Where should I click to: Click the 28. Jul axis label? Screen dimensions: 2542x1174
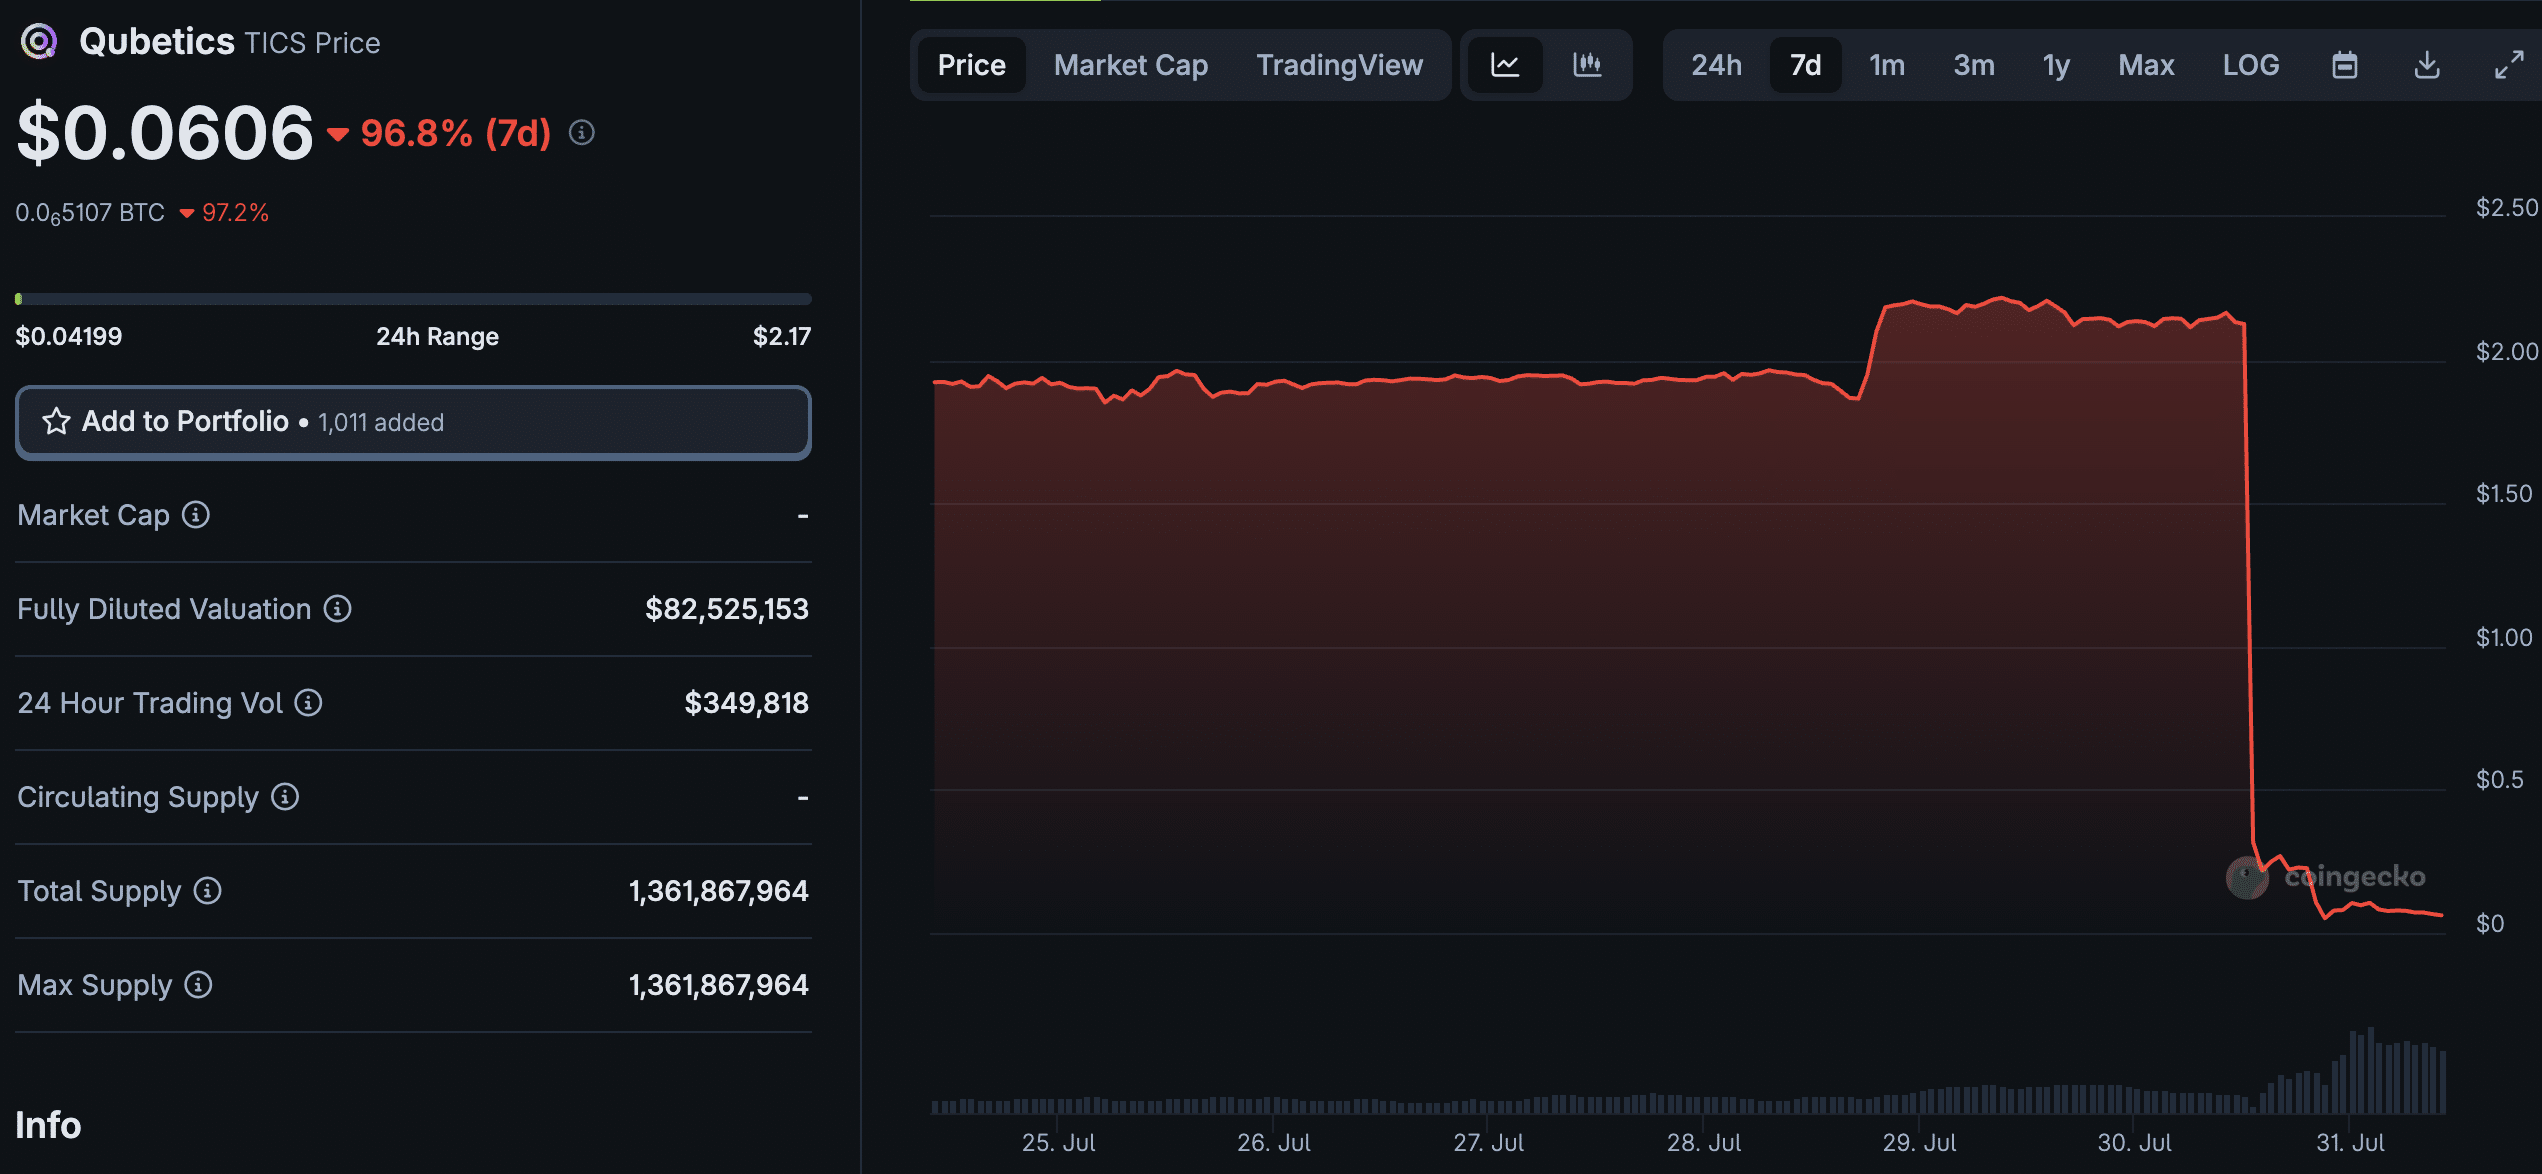1704,1142
